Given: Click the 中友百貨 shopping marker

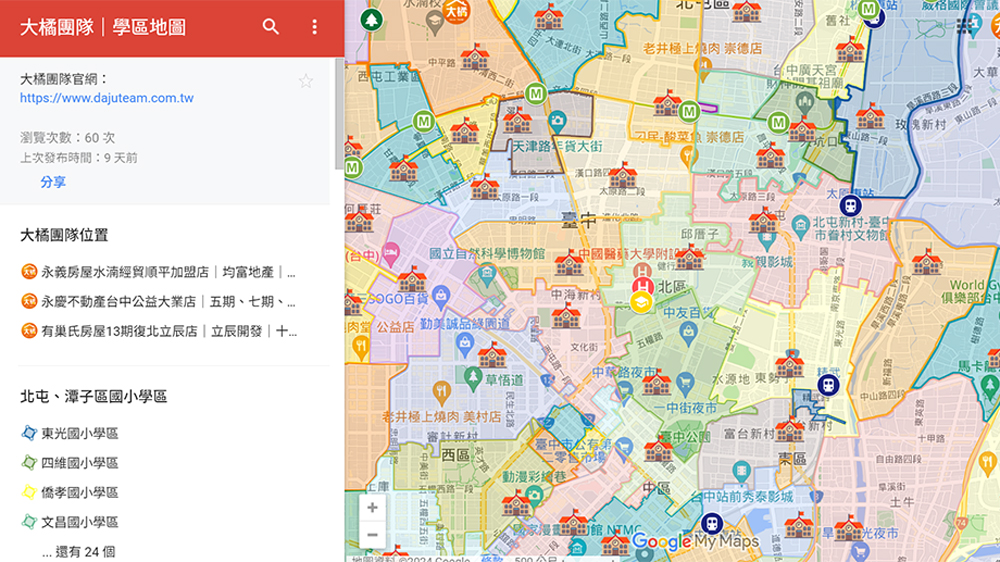Looking at the screenshot, I should coord(688,332).
